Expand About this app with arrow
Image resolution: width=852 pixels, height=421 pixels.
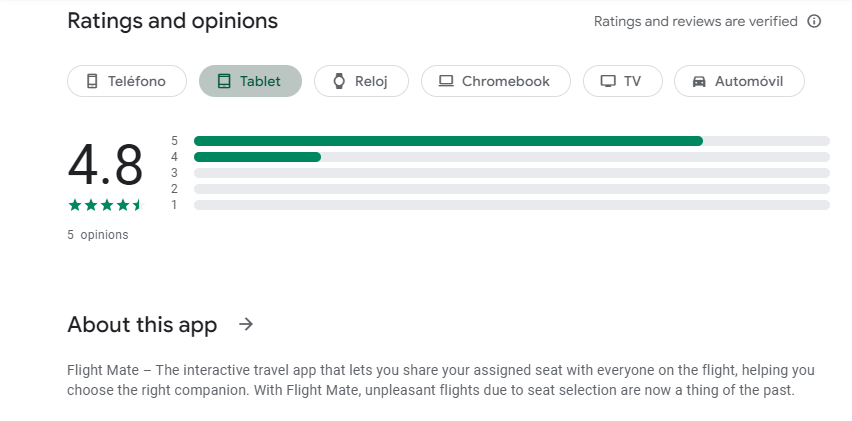246,324
